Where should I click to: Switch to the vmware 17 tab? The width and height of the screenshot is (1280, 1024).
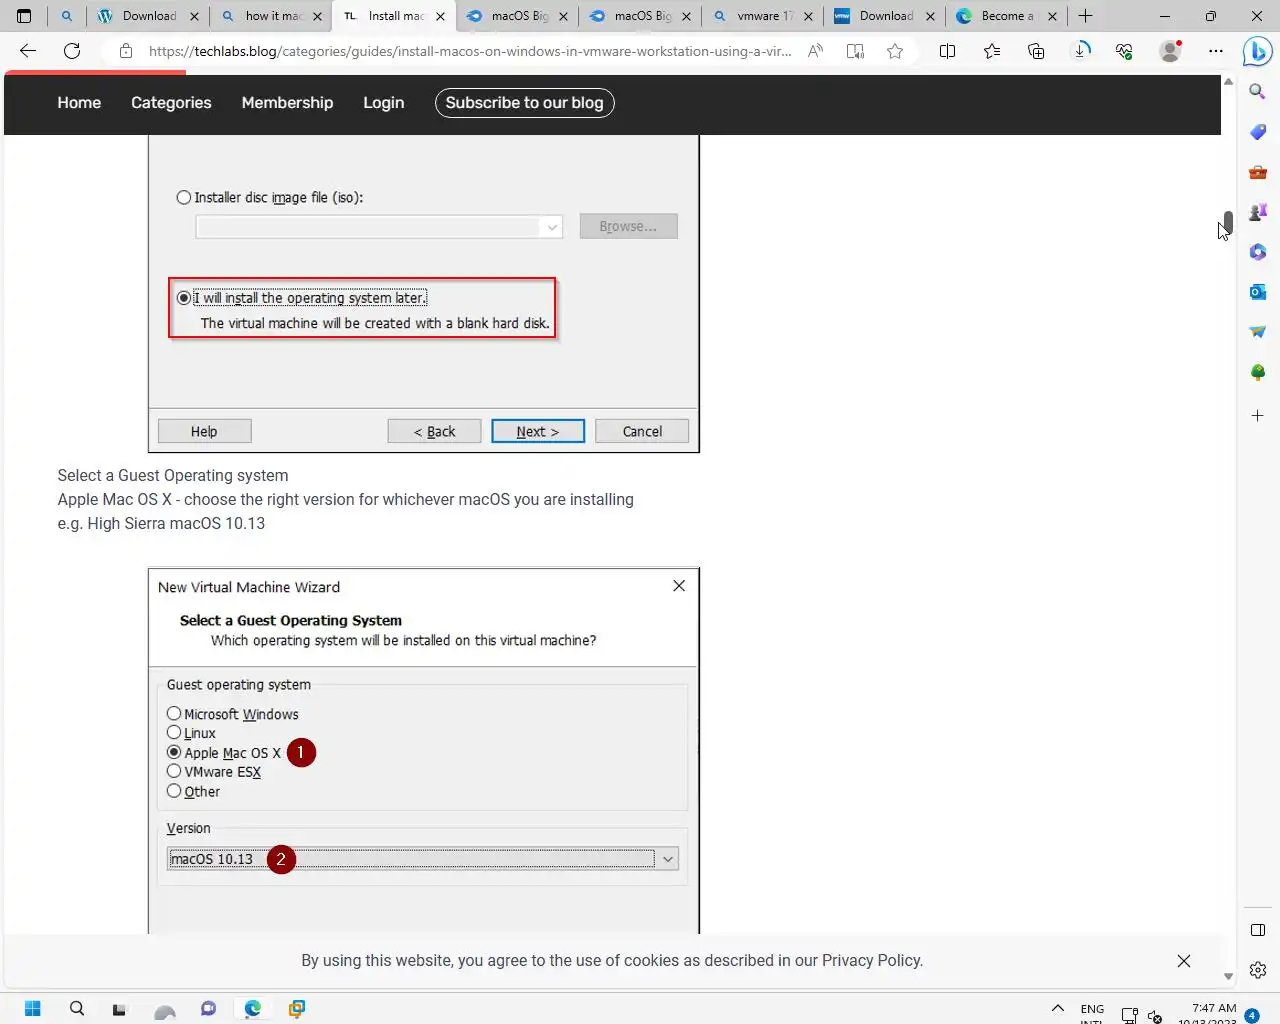coord(763,16)
